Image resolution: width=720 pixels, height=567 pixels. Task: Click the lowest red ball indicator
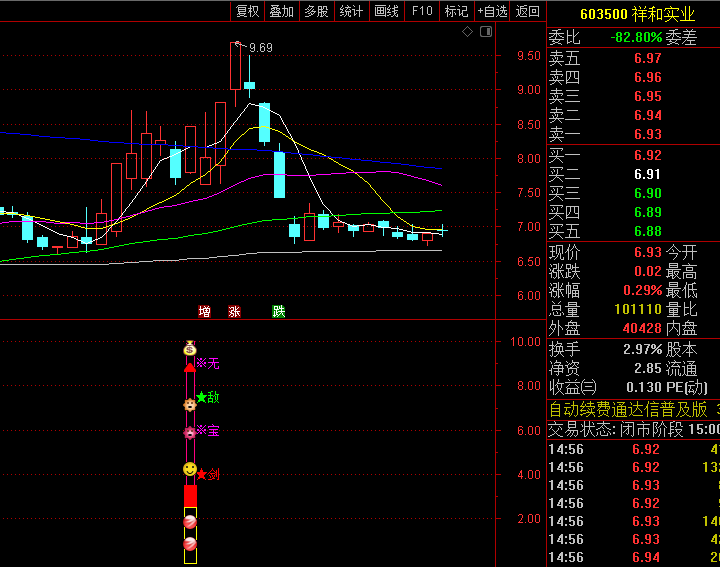point(190,544)
